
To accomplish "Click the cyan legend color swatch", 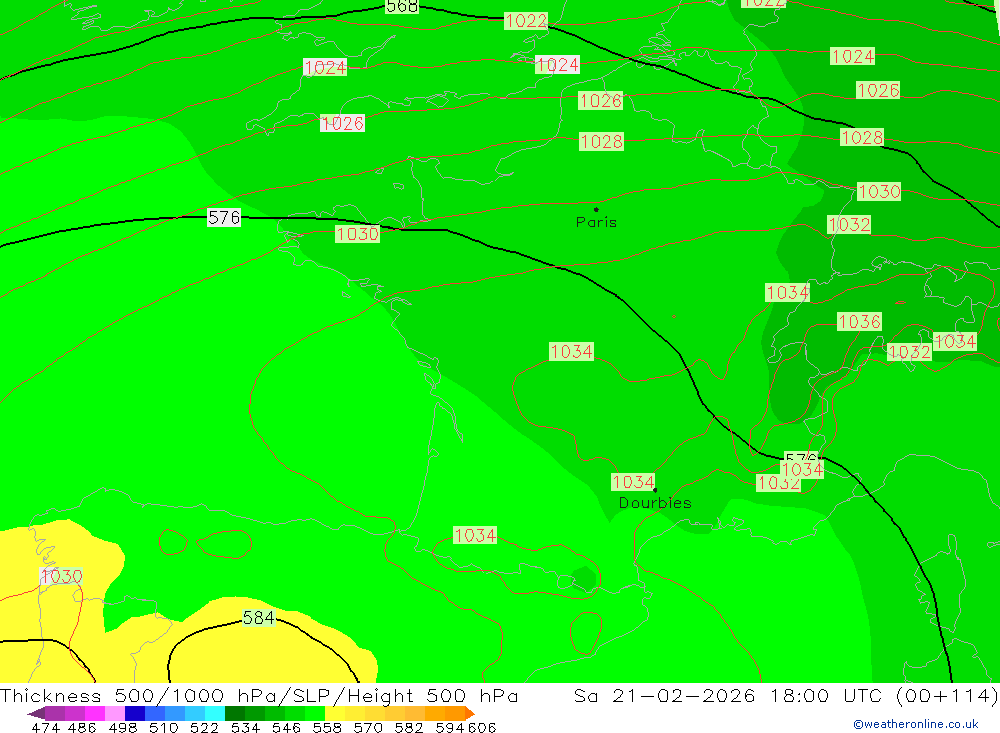I will [x=215, y=713].
